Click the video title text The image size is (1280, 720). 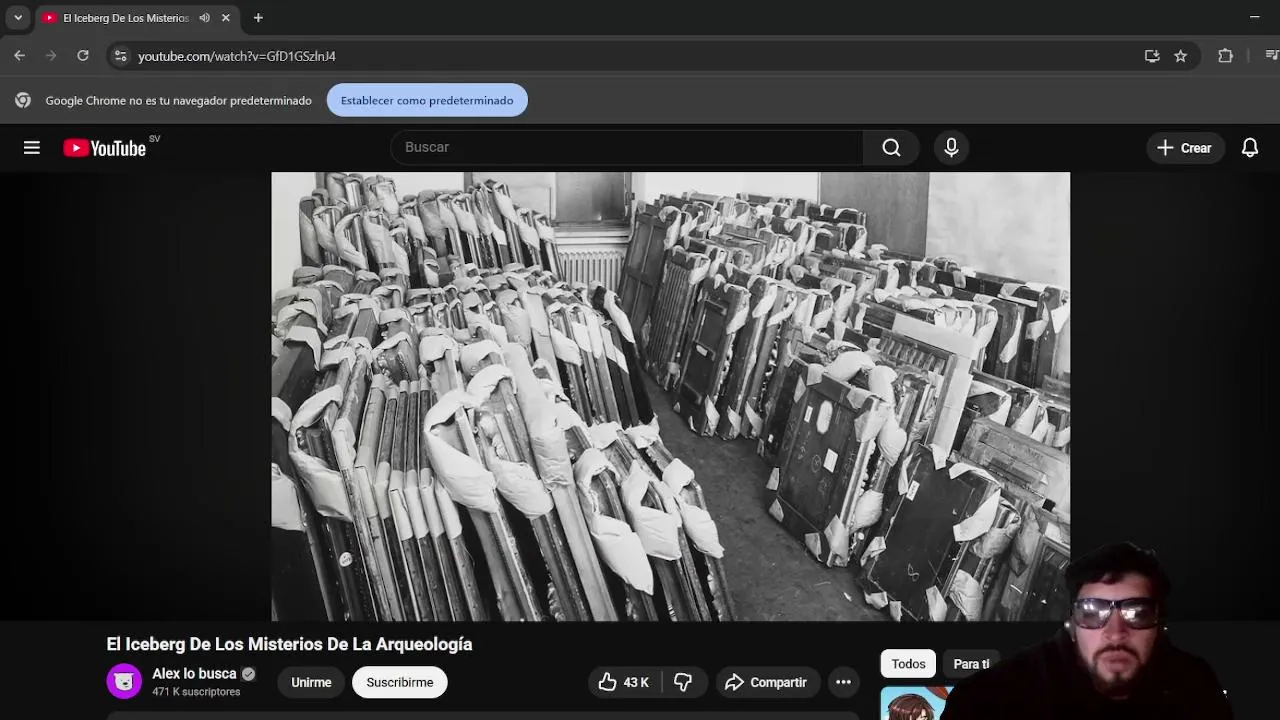289,644
